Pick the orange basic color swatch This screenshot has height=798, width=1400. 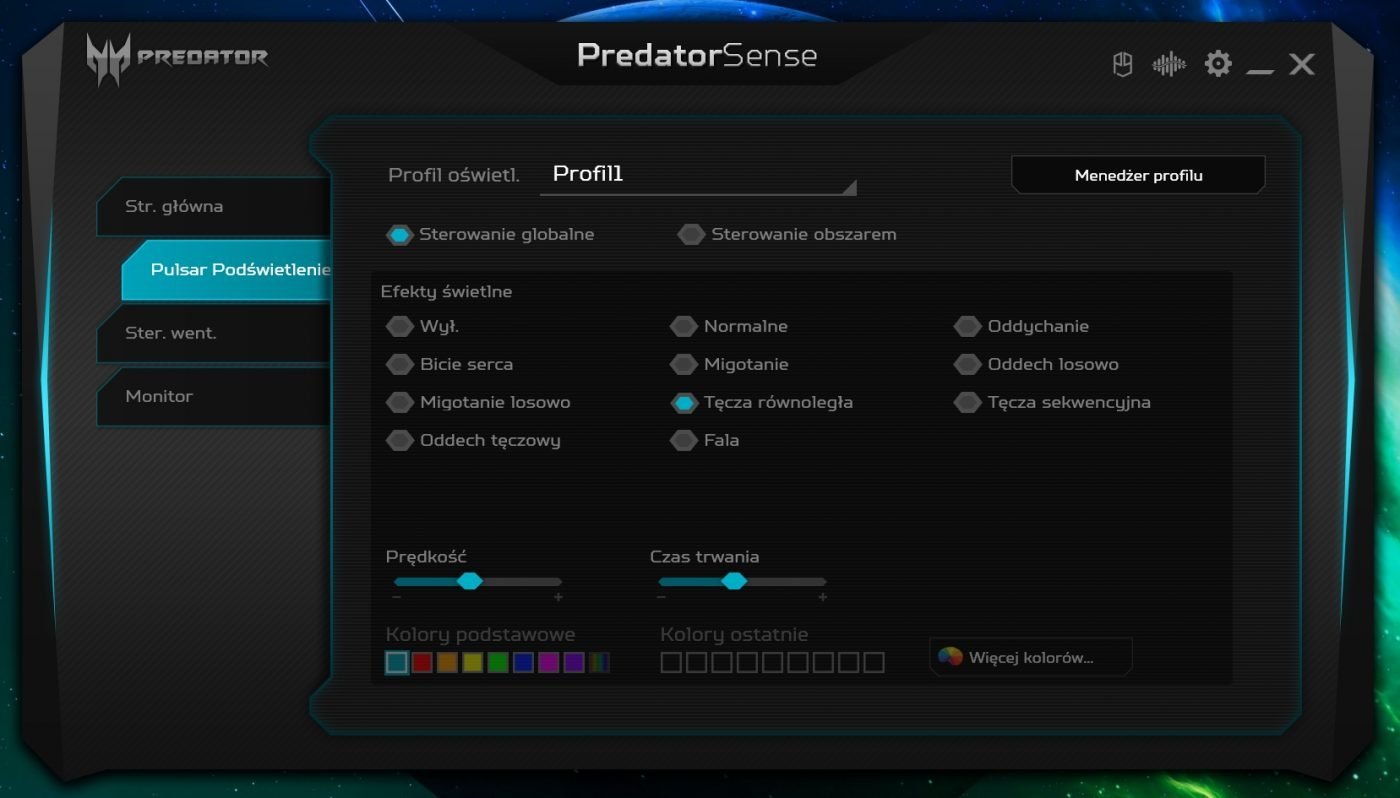point(447,663)
